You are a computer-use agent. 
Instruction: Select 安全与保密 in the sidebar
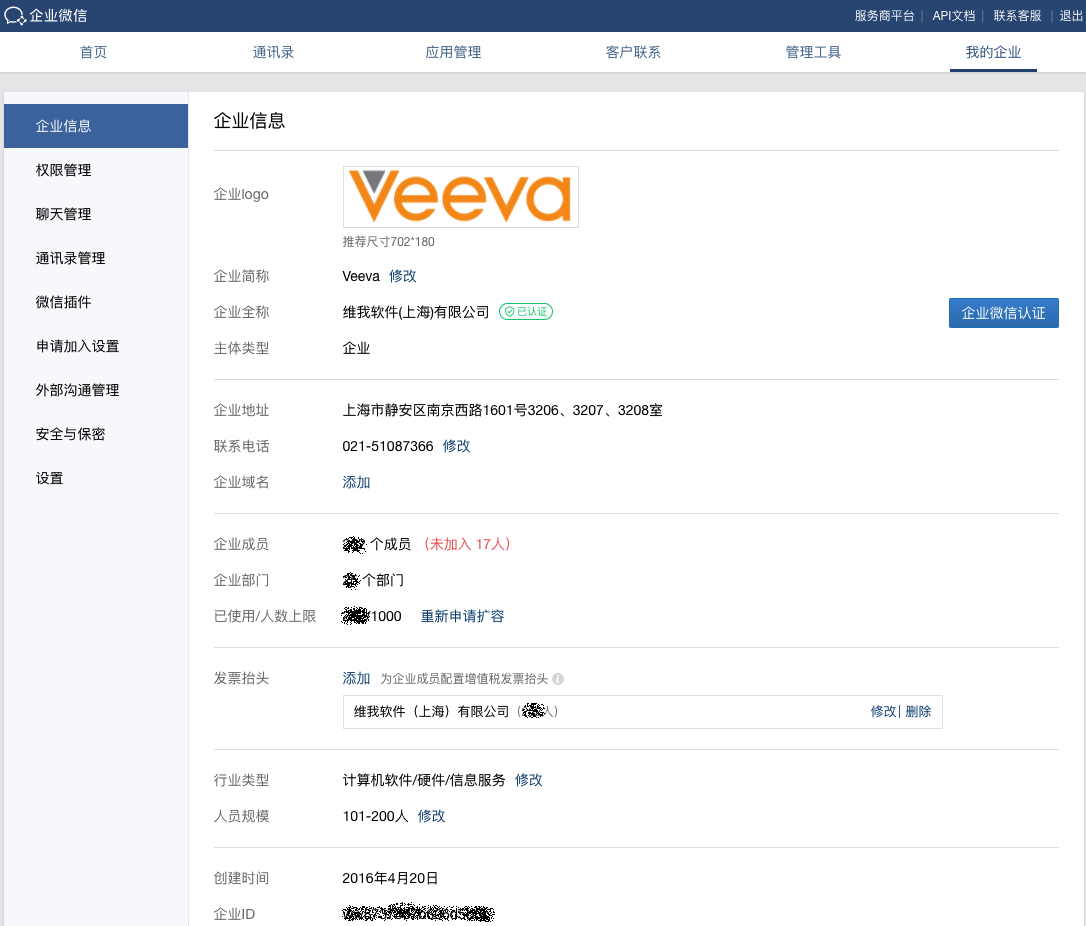[70, 434]
